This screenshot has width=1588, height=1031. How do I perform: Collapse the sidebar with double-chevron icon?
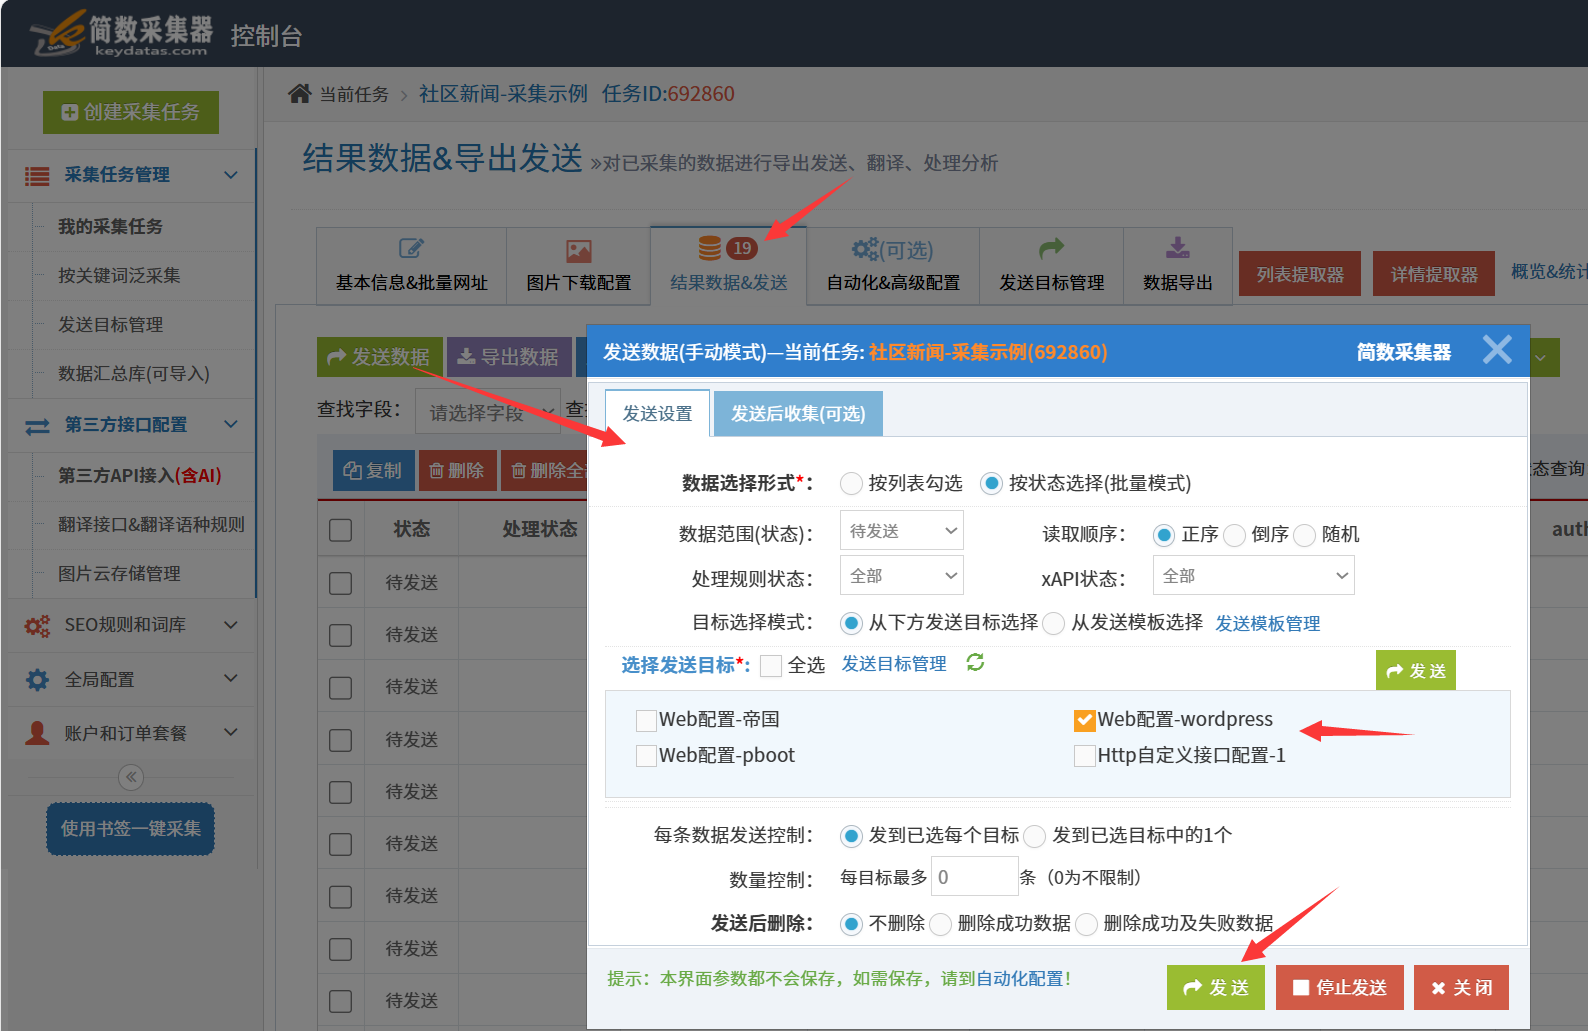point(131,777)
